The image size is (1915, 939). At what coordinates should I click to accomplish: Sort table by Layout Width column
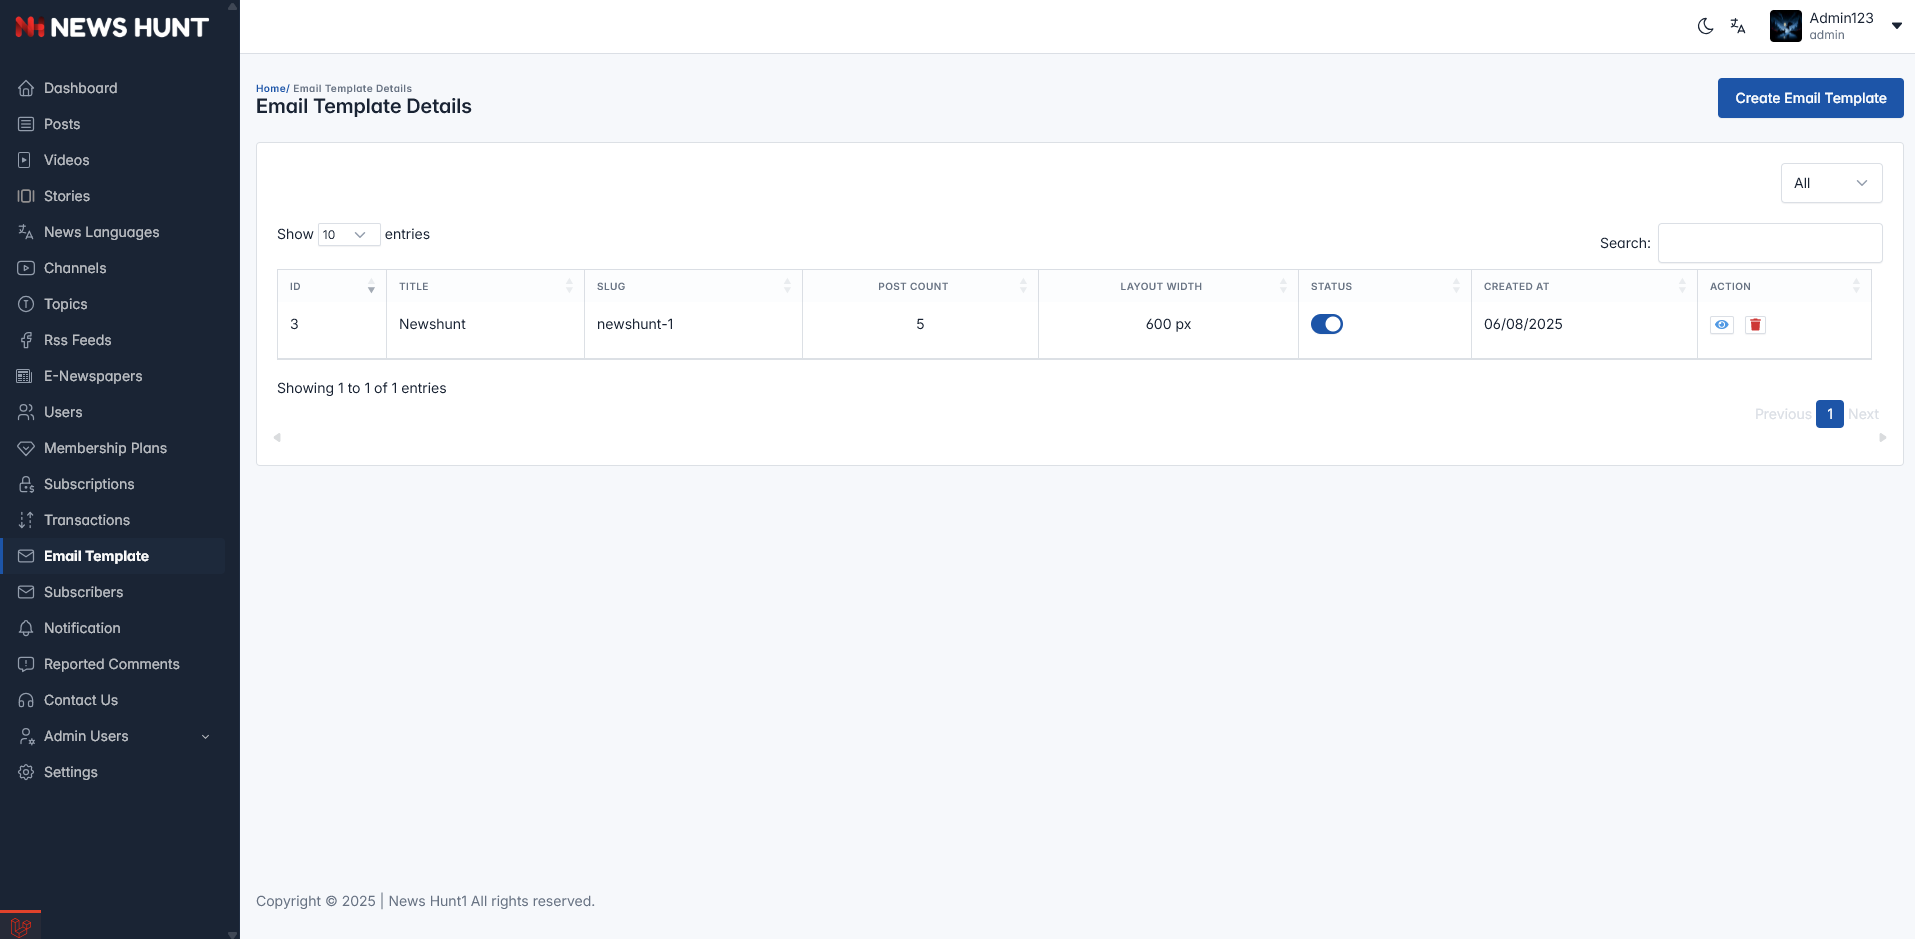[1168, 286]
